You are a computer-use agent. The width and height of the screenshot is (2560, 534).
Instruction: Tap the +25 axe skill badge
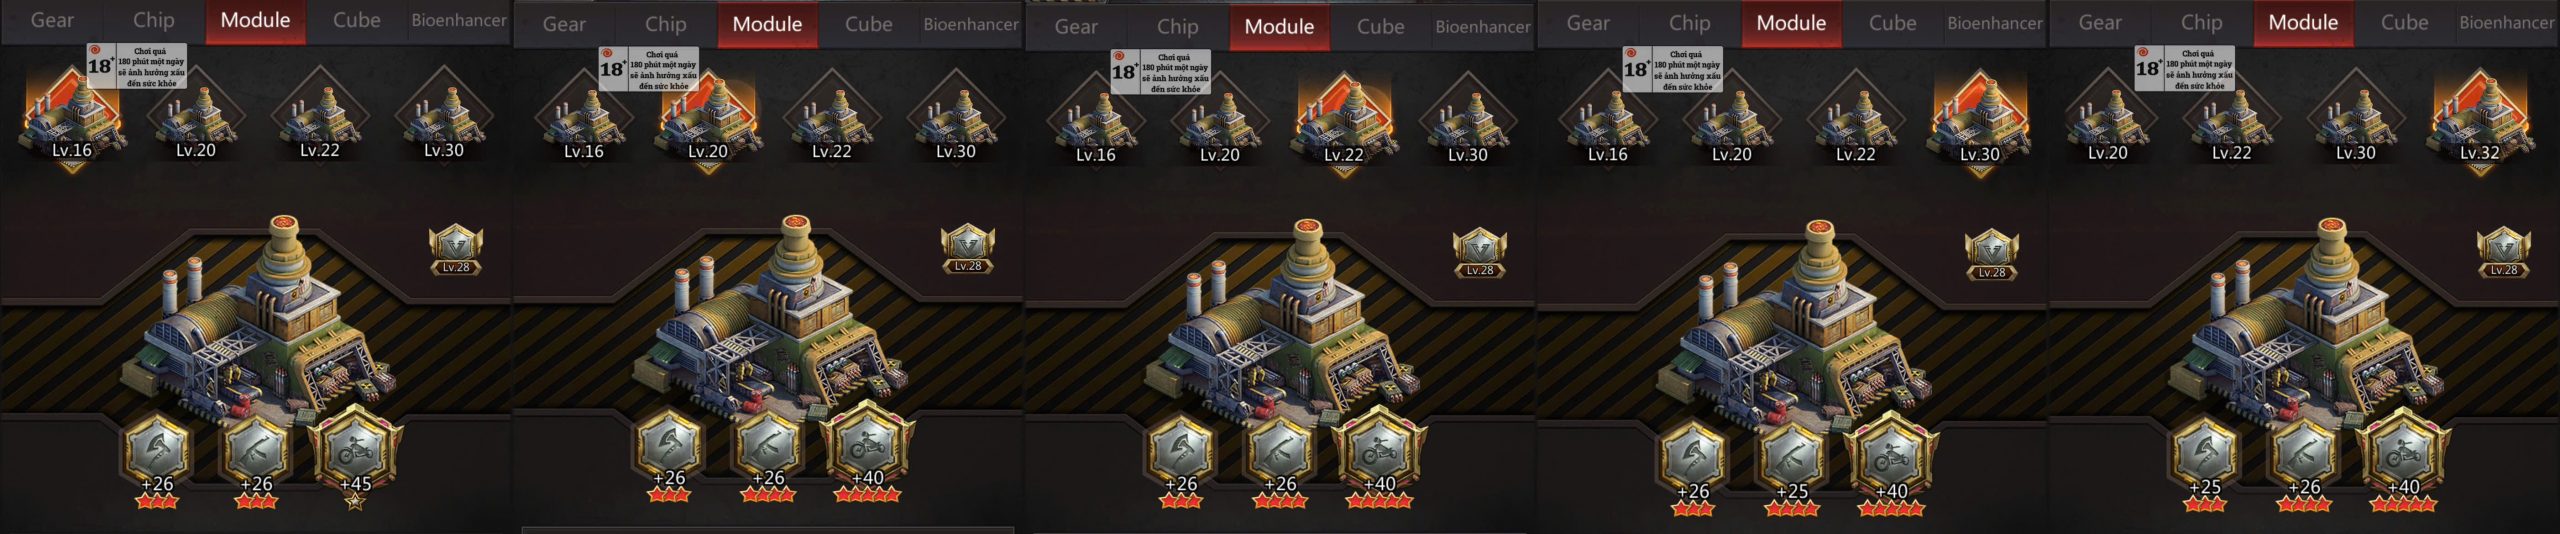2204,455
